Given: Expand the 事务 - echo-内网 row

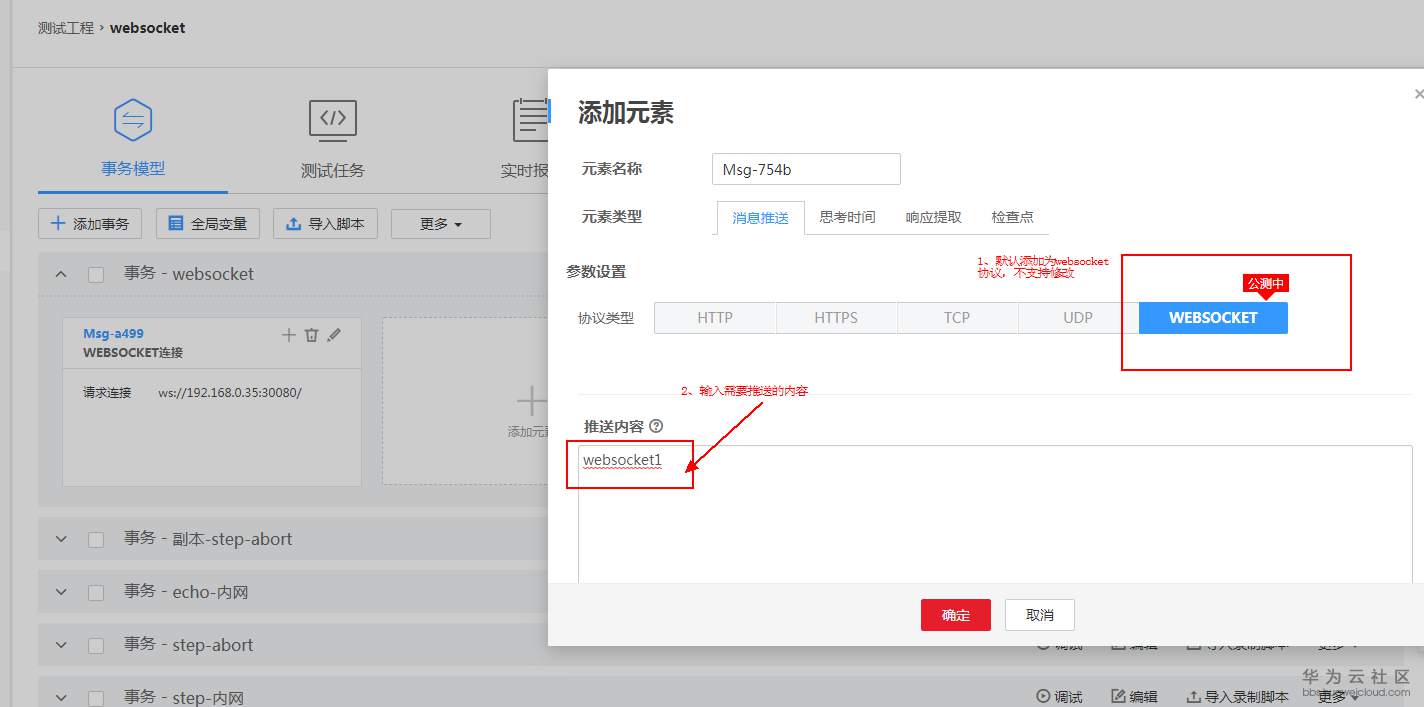Looking at the screenshot, I should click(x=61, y=592).
